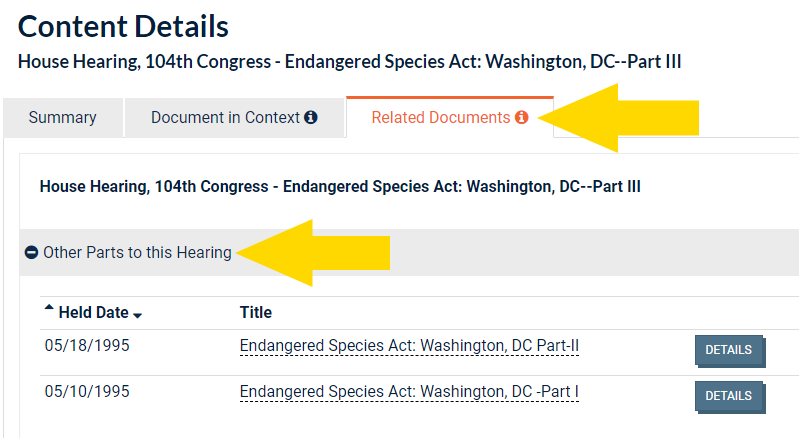Click Details button for Part-II hearing
Image resolution: width=799 pixels, height=438 pixels.
point(729,350)
